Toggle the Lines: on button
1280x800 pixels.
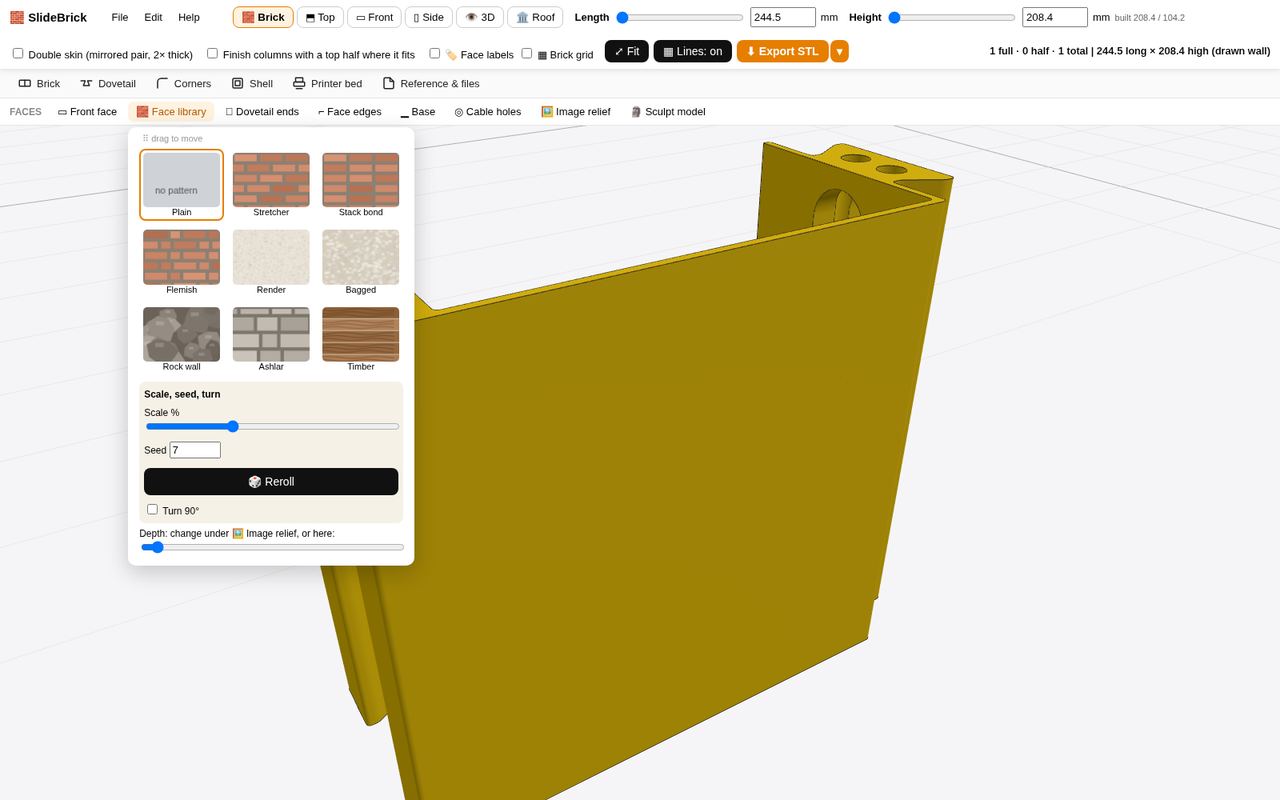pos(692,51)
